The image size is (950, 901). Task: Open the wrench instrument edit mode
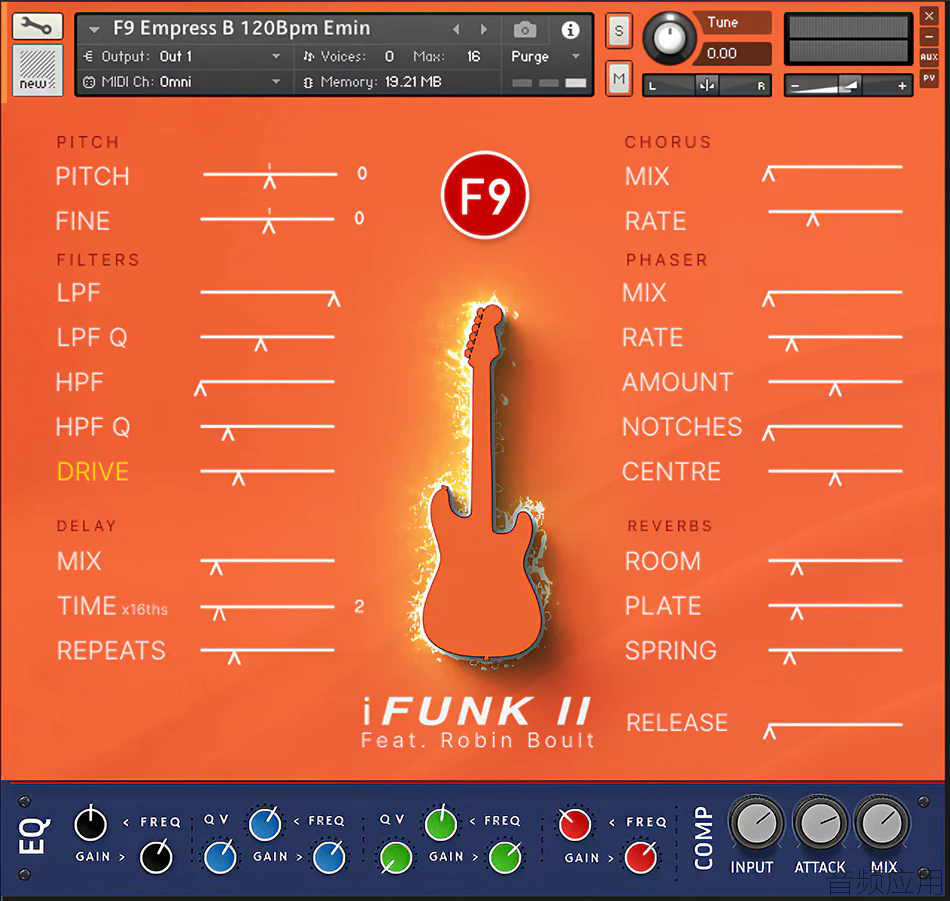(37, 26)
